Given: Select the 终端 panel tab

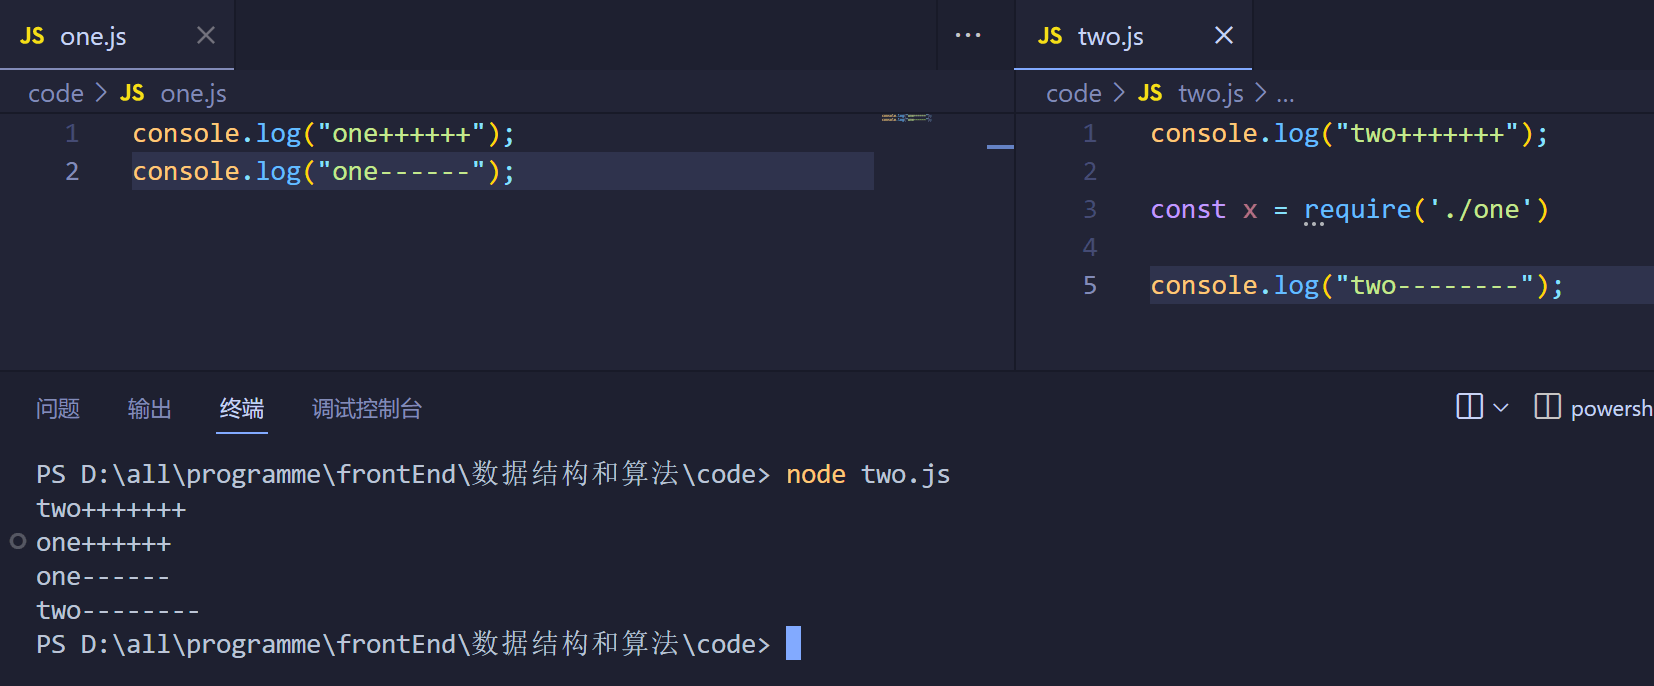Looking at the screenshot, I should (242, 409).
